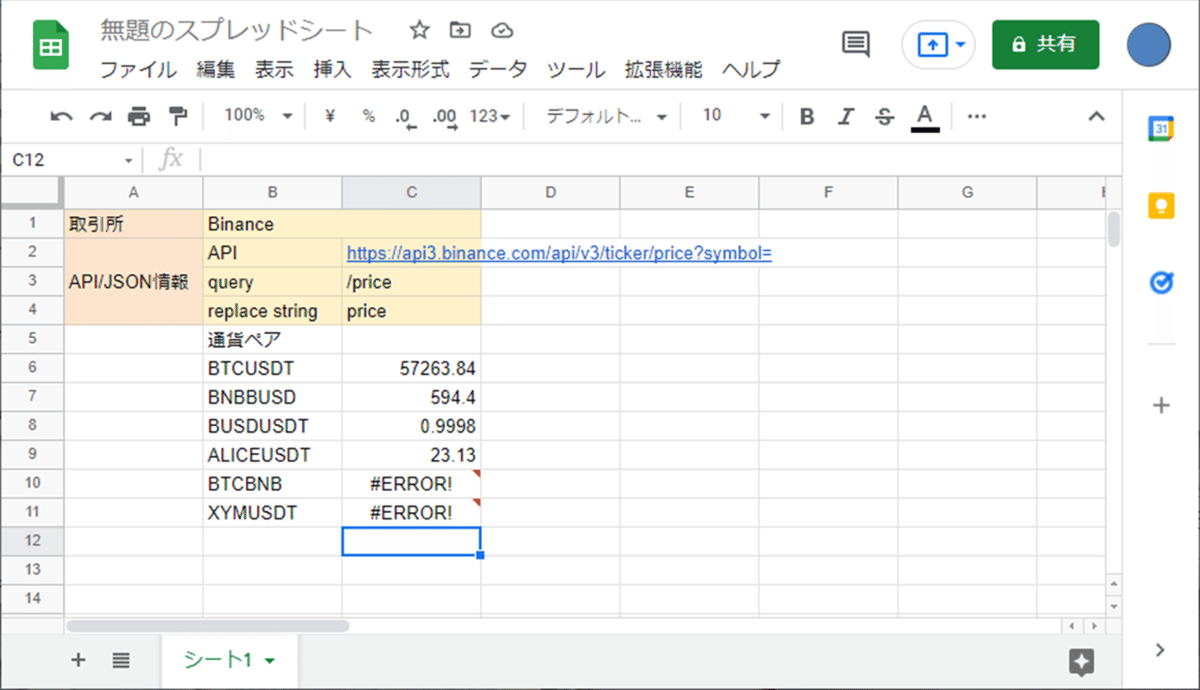Open the 表示 menu

(x=274, y=70)
